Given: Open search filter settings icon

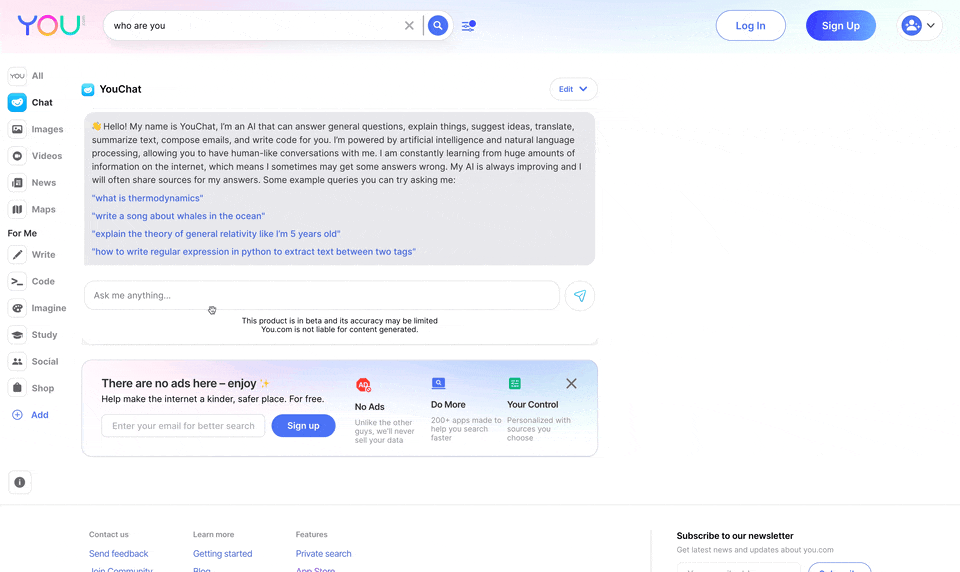Looking at the screenshot, I should [x=468, y=26].
